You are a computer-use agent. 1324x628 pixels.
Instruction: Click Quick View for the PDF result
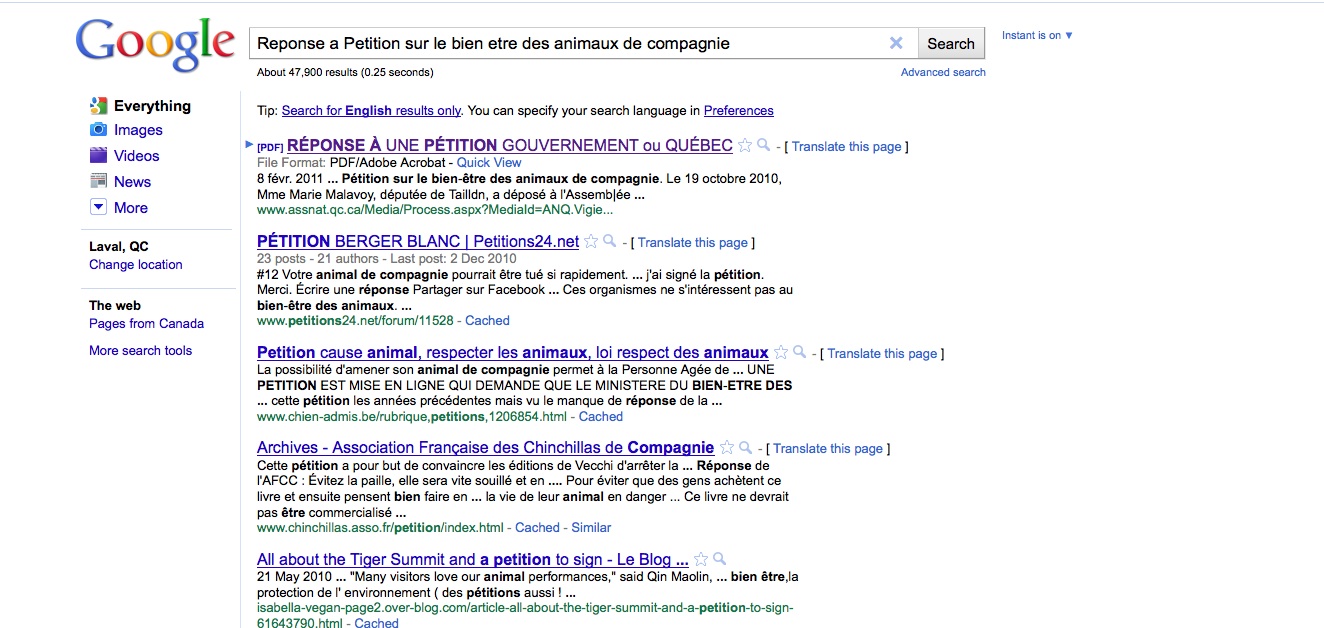[489, 163]
